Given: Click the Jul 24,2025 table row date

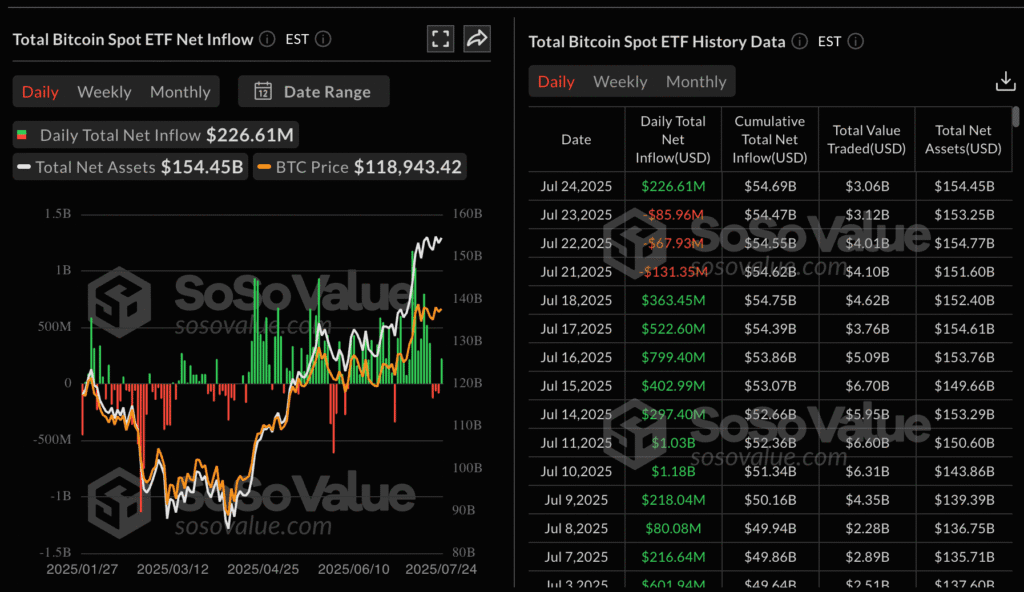Looking at the screenshot, I should coord(576,186).
